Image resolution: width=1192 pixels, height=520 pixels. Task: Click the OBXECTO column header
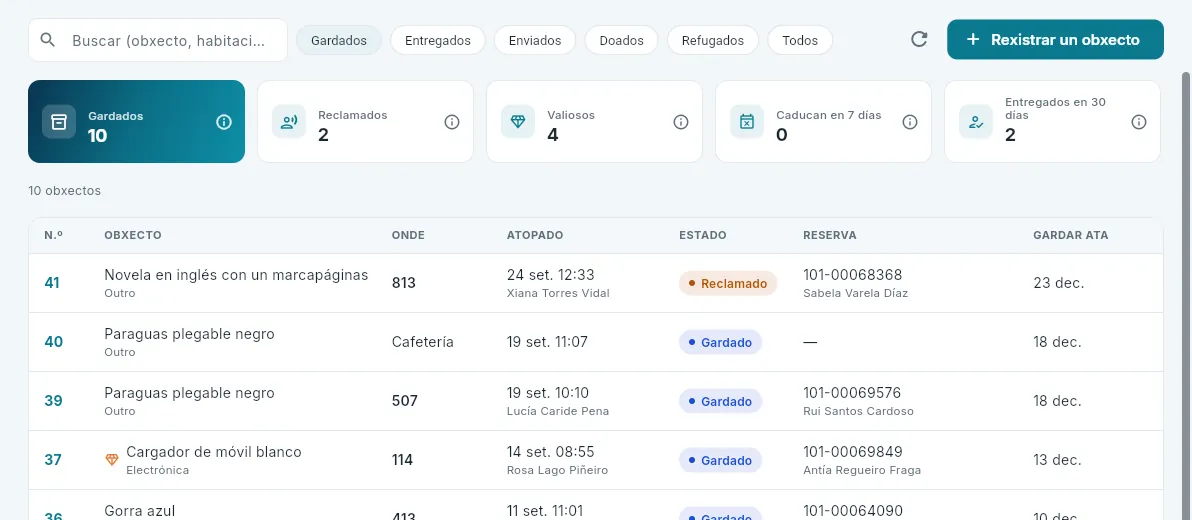pyautogui.click(x=133, y=236)
